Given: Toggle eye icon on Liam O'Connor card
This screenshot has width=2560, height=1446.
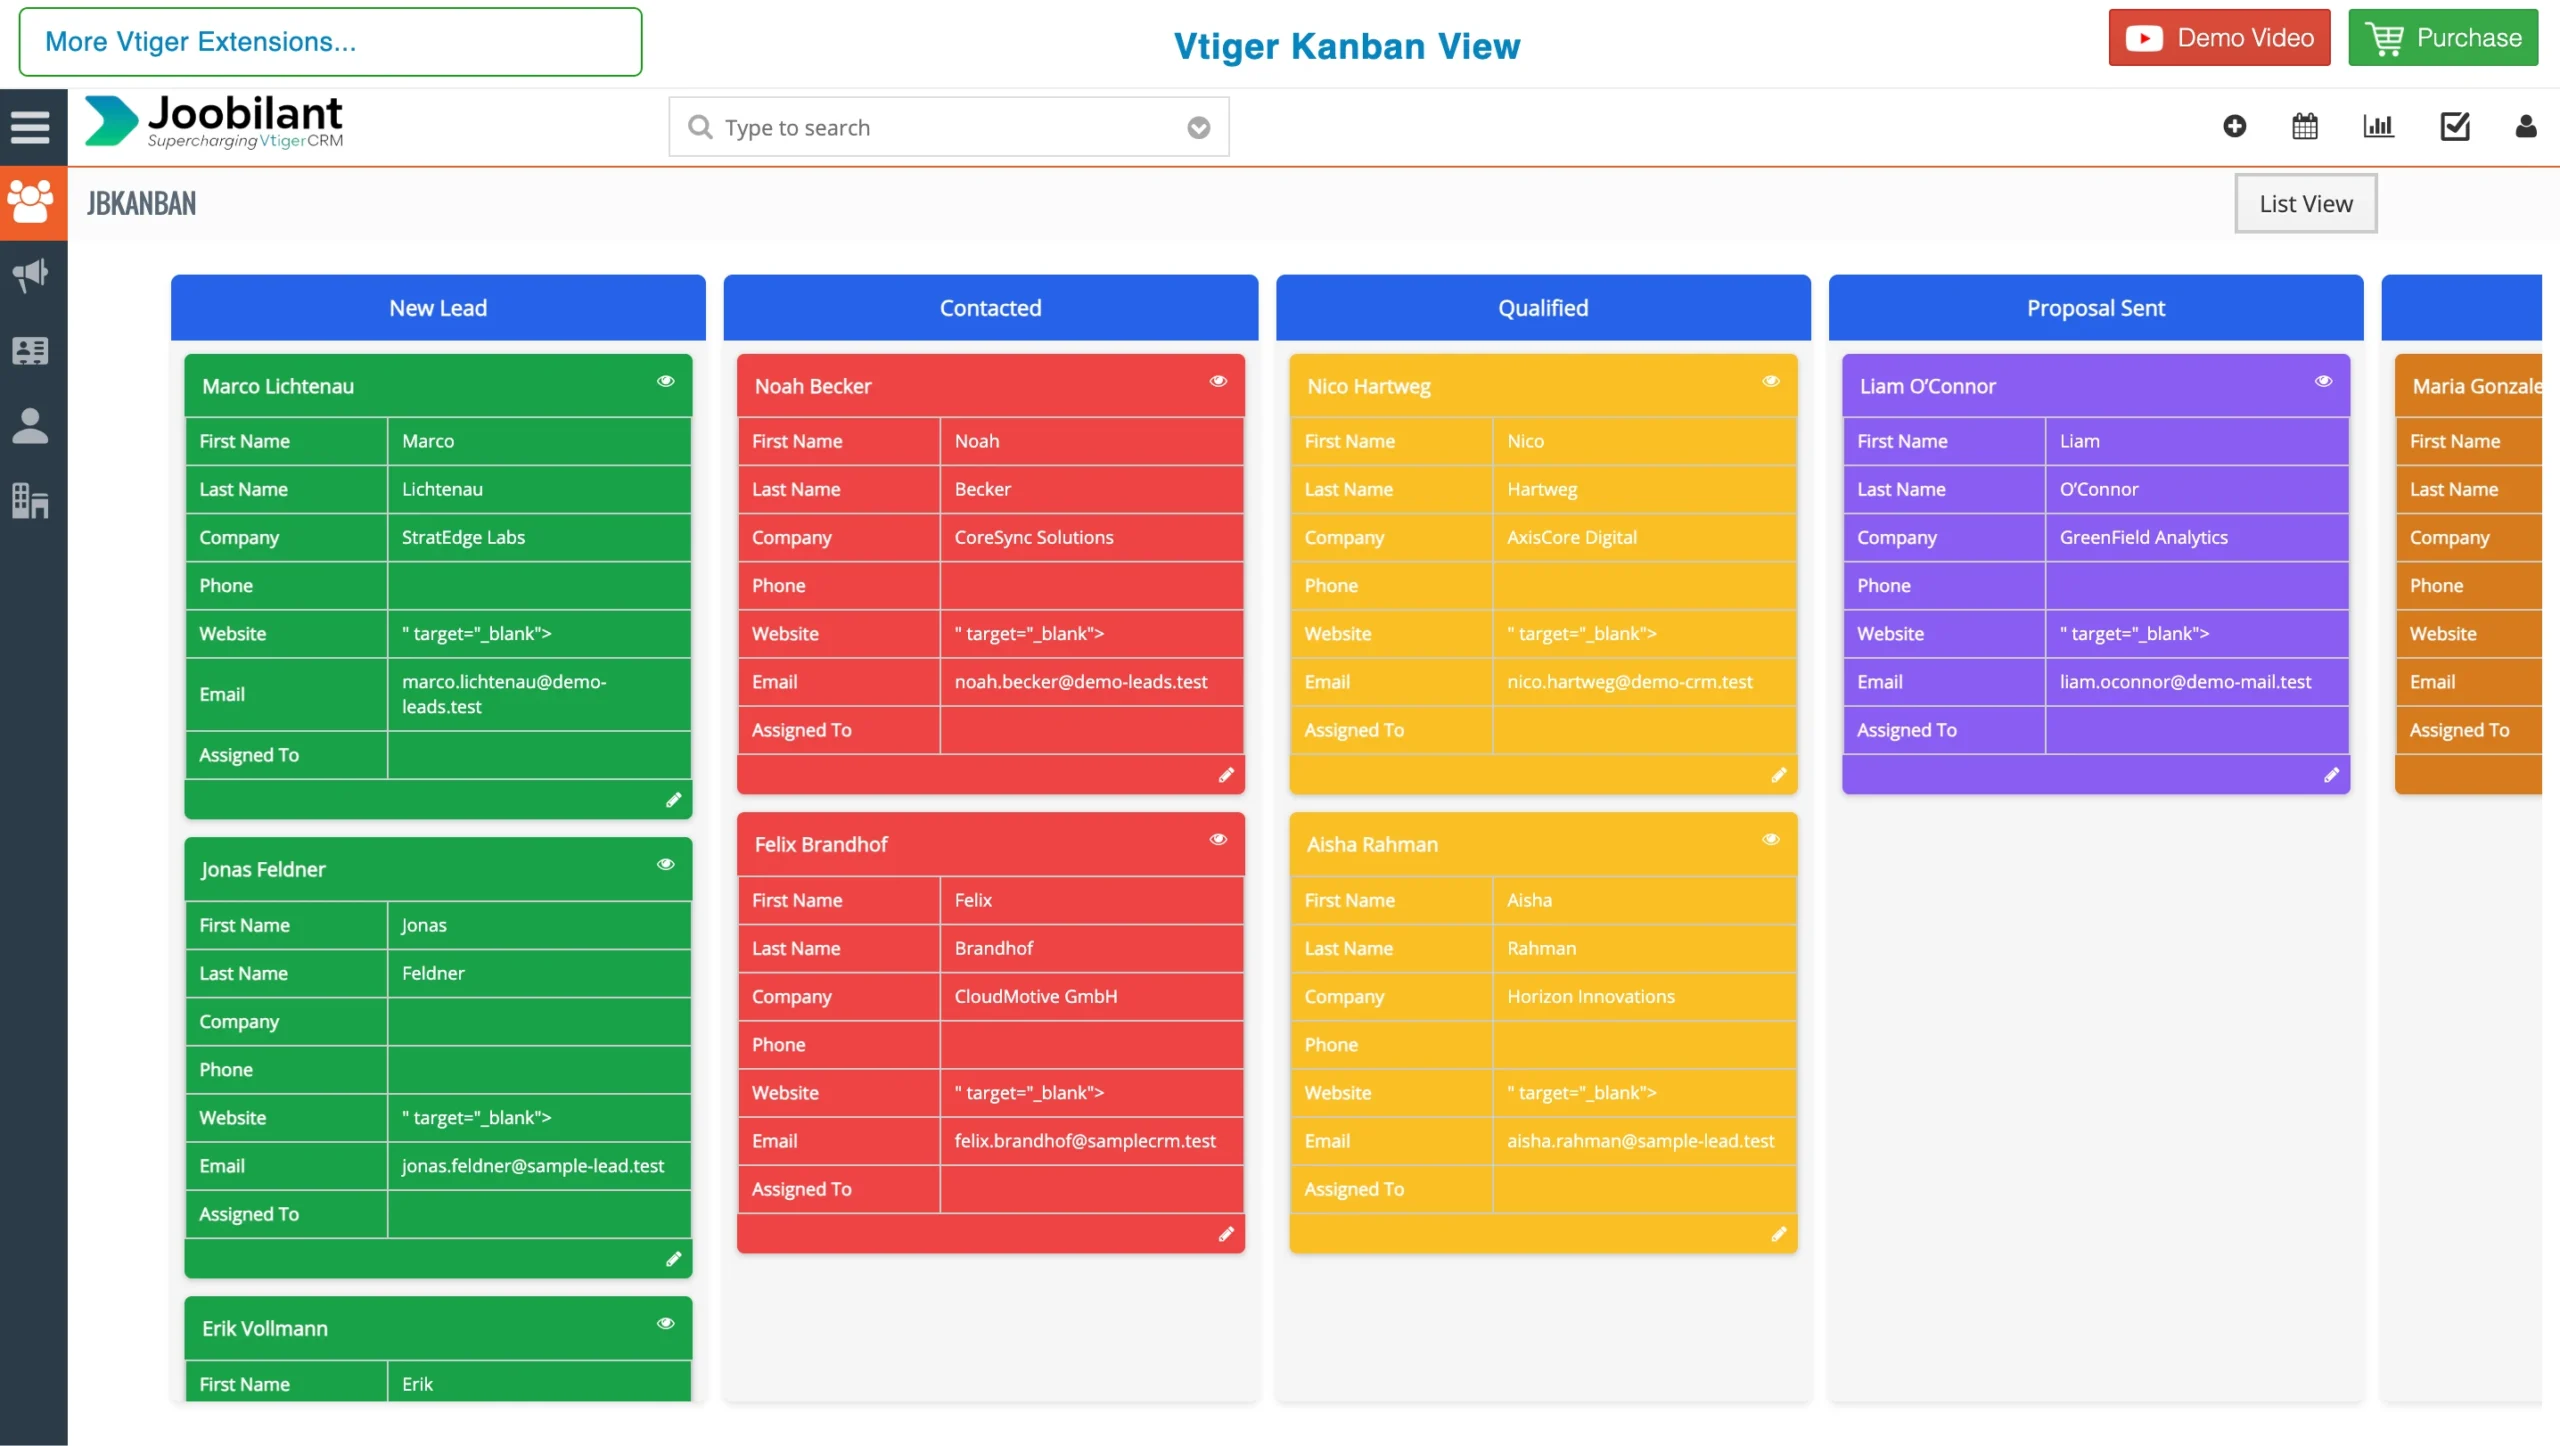Looking at the screenshot, I should point(2323,381).
